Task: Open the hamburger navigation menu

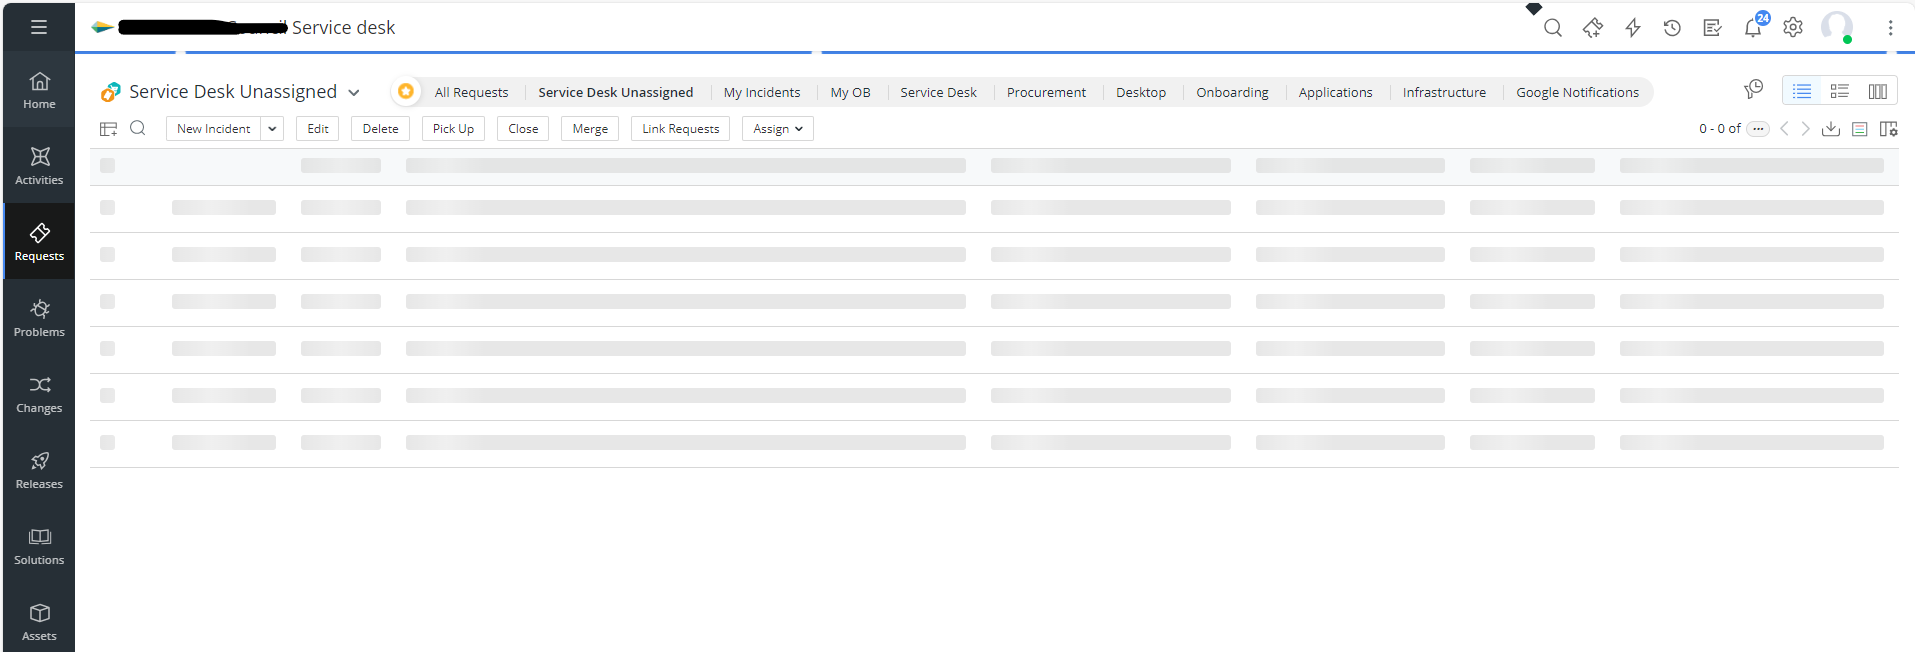Action: pyautogui.click(x=39, y=27)
